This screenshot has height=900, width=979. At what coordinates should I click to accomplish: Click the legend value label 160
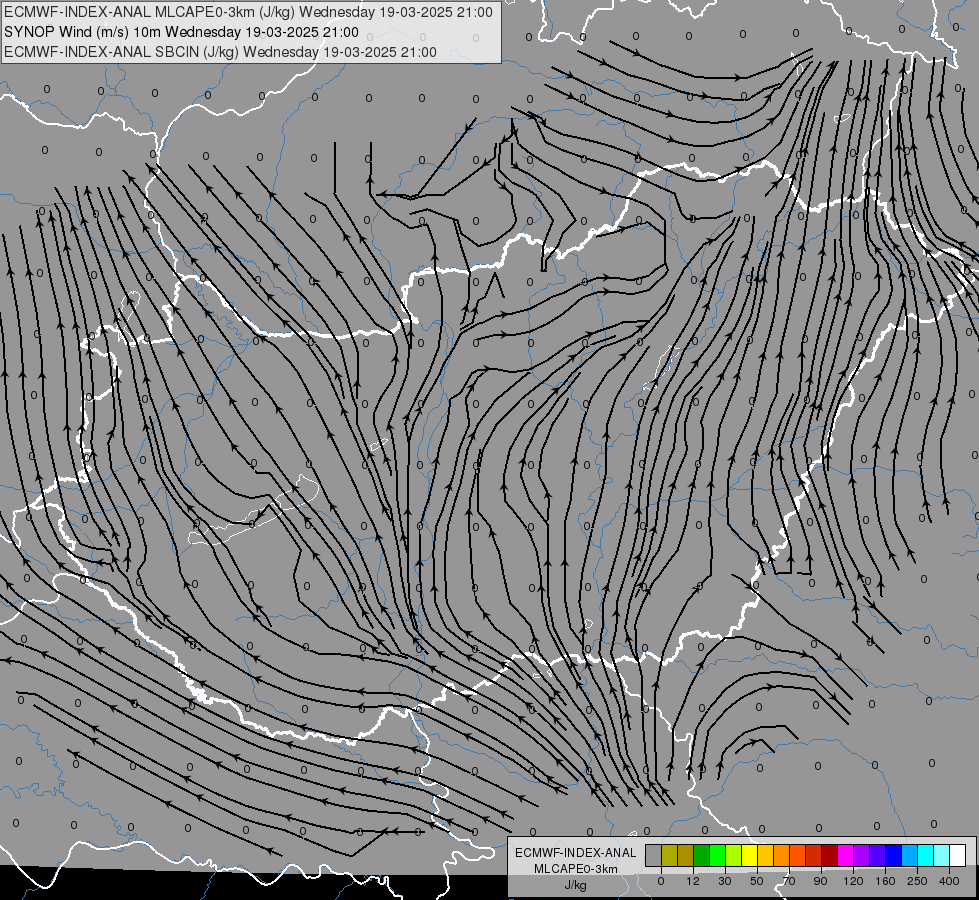pos(885,881)
